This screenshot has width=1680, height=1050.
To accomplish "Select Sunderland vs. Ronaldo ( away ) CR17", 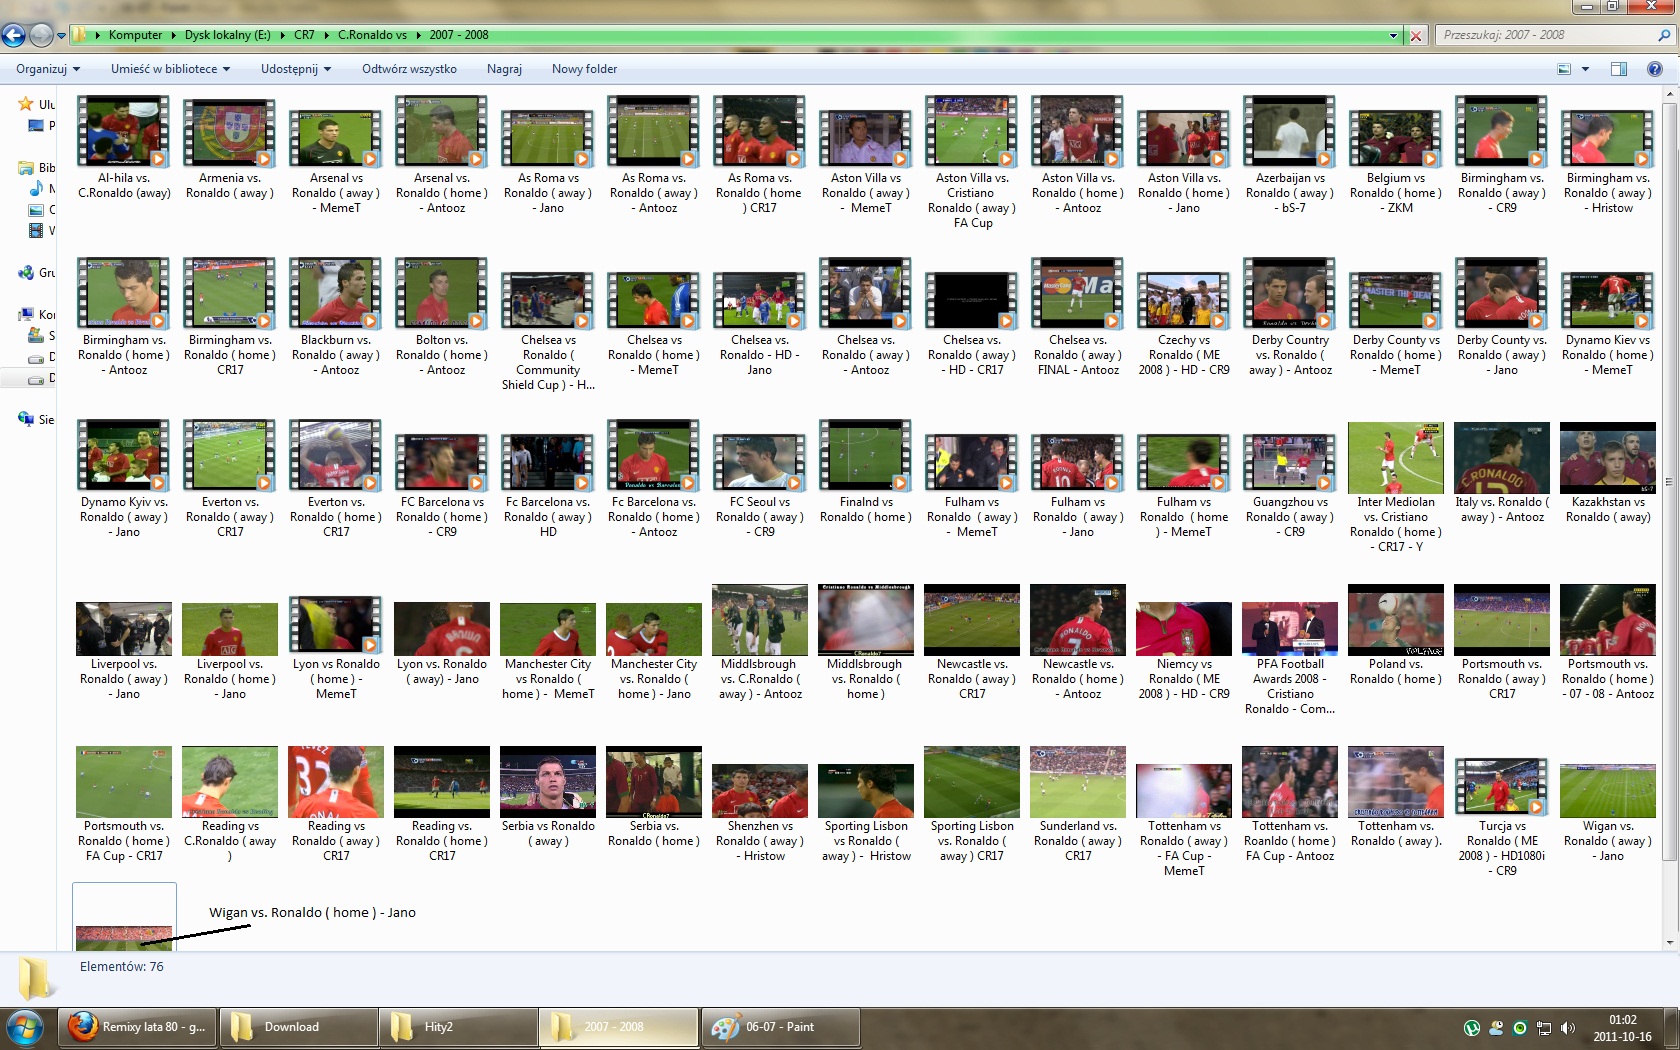I will [x=1078, y=803].
